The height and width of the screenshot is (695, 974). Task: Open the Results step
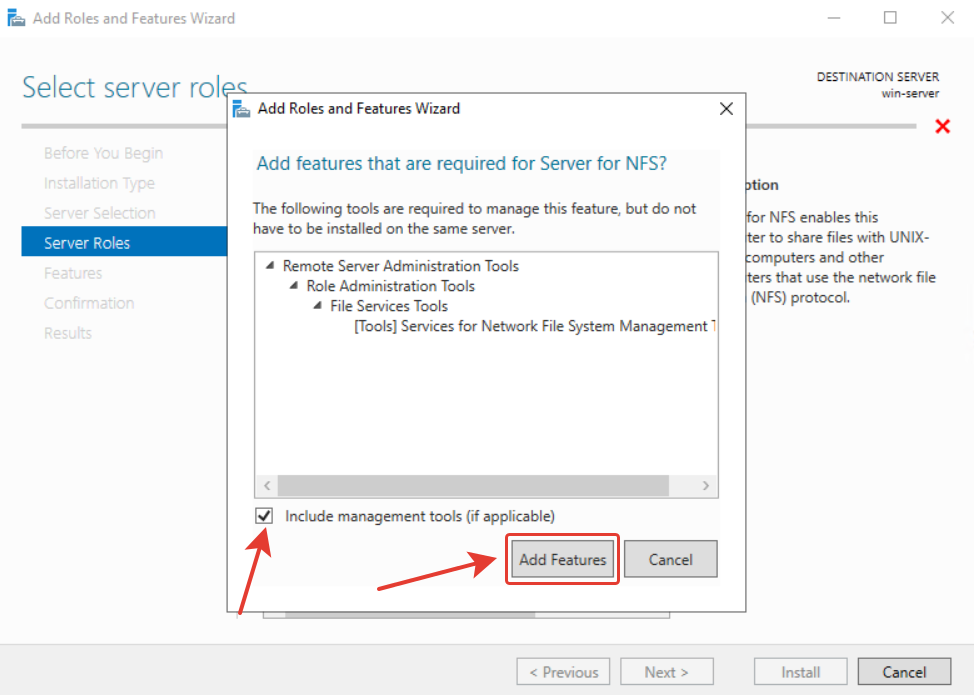[68, 332]
